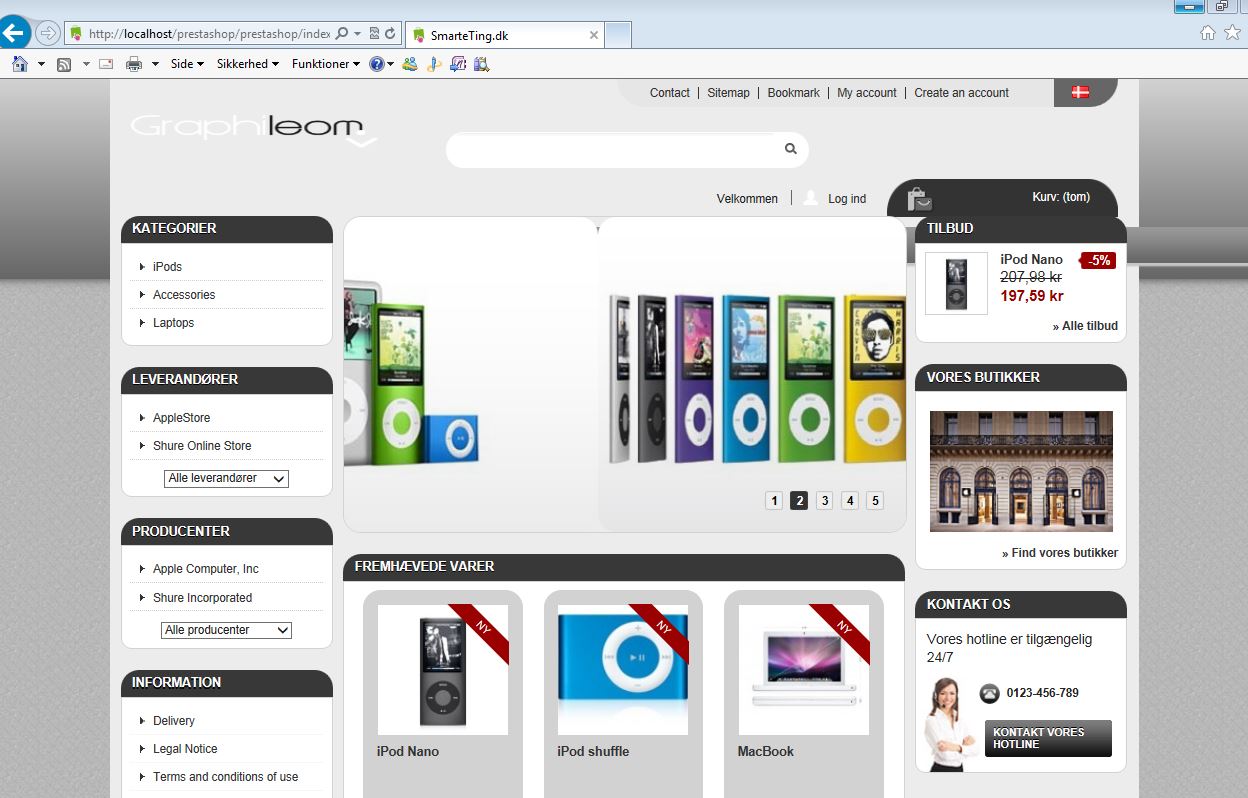Click the top-right browser Home house icon
This screenshot has height=798, width=1248.
(x=1208, y=33)
